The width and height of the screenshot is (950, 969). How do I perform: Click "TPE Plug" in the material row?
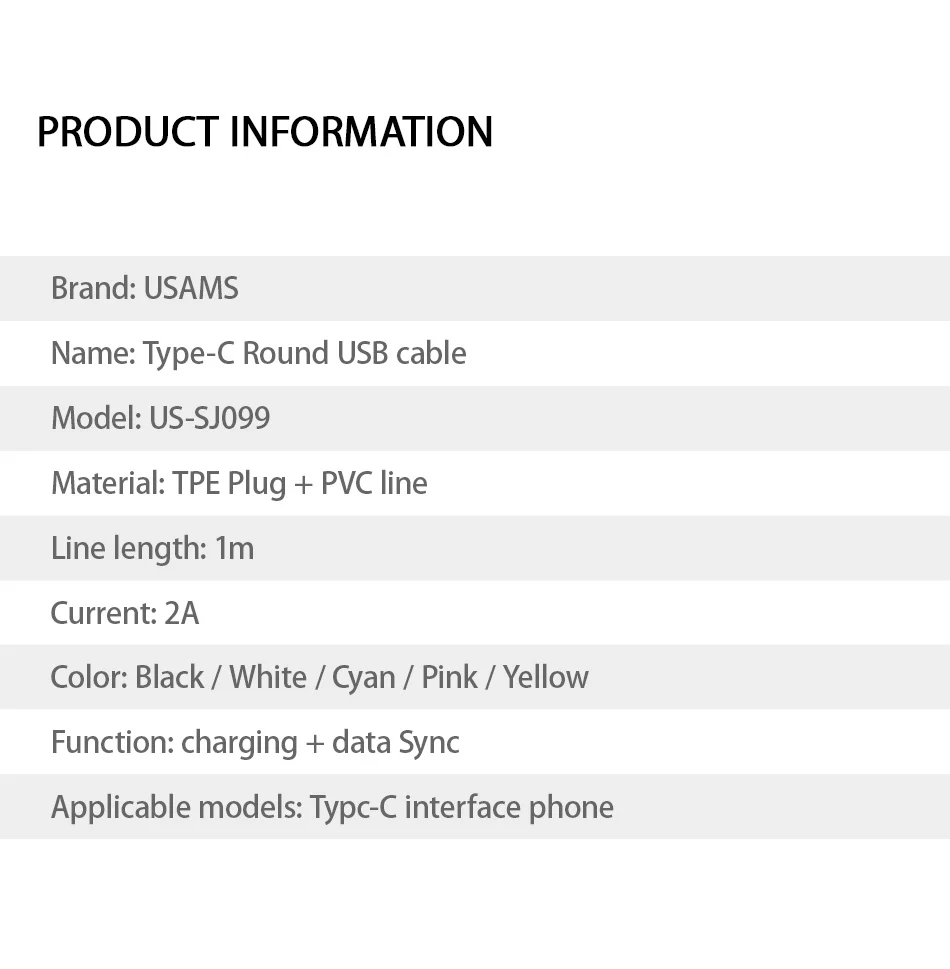click(x=229, y=483)
